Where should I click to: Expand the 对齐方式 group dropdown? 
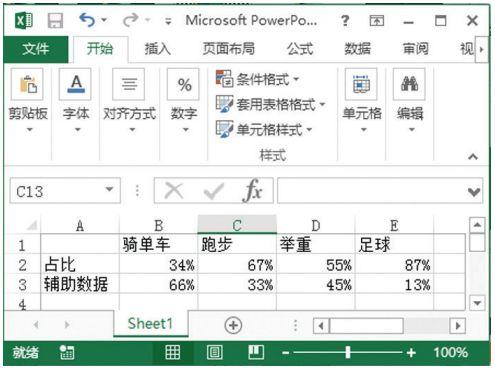pyautogui.click(x=132, y=130)
